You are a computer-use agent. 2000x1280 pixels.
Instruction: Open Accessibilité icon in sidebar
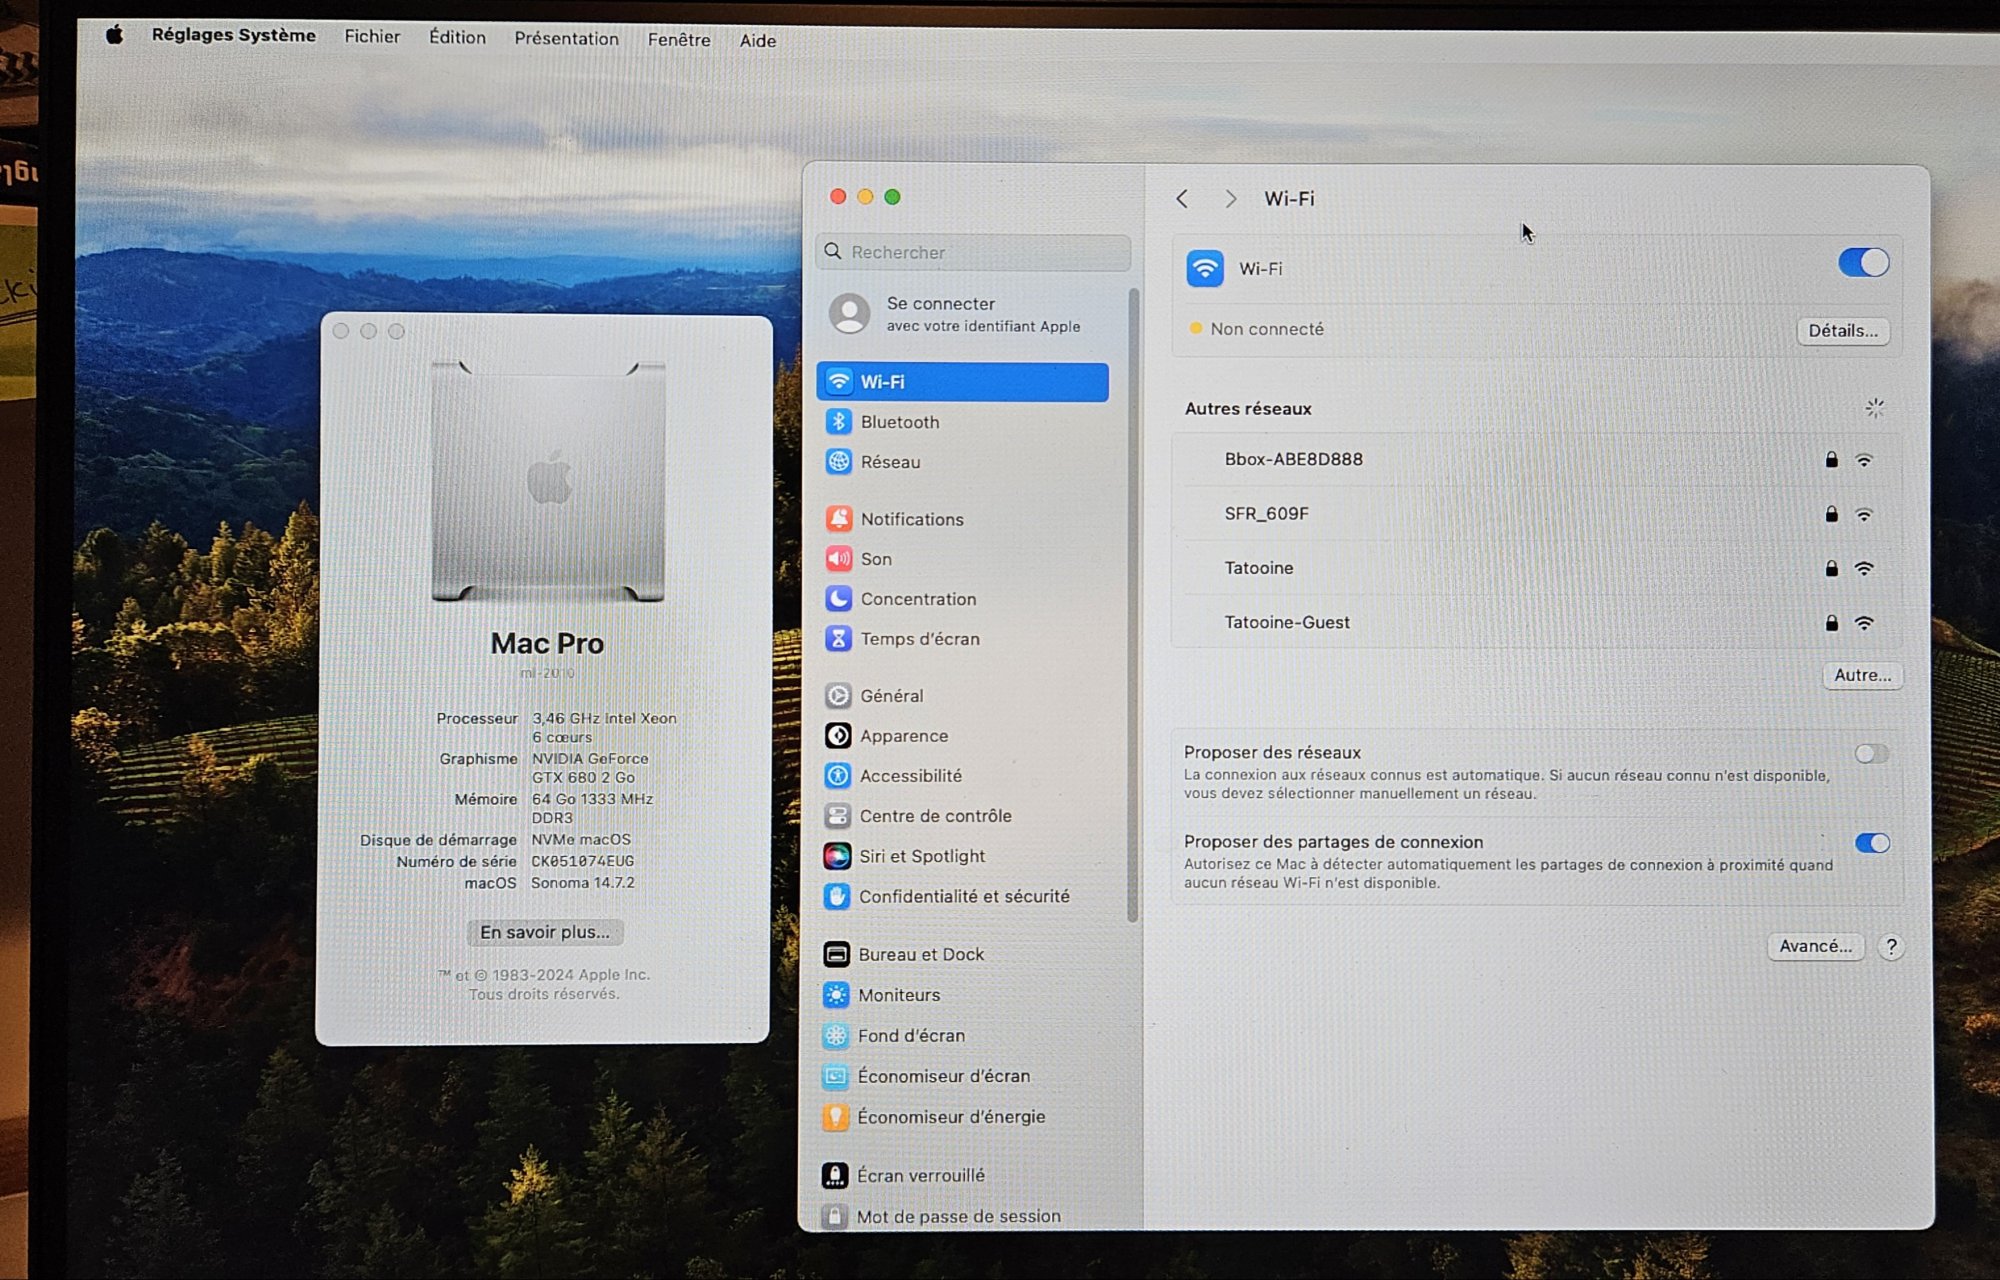pos(838,776)
